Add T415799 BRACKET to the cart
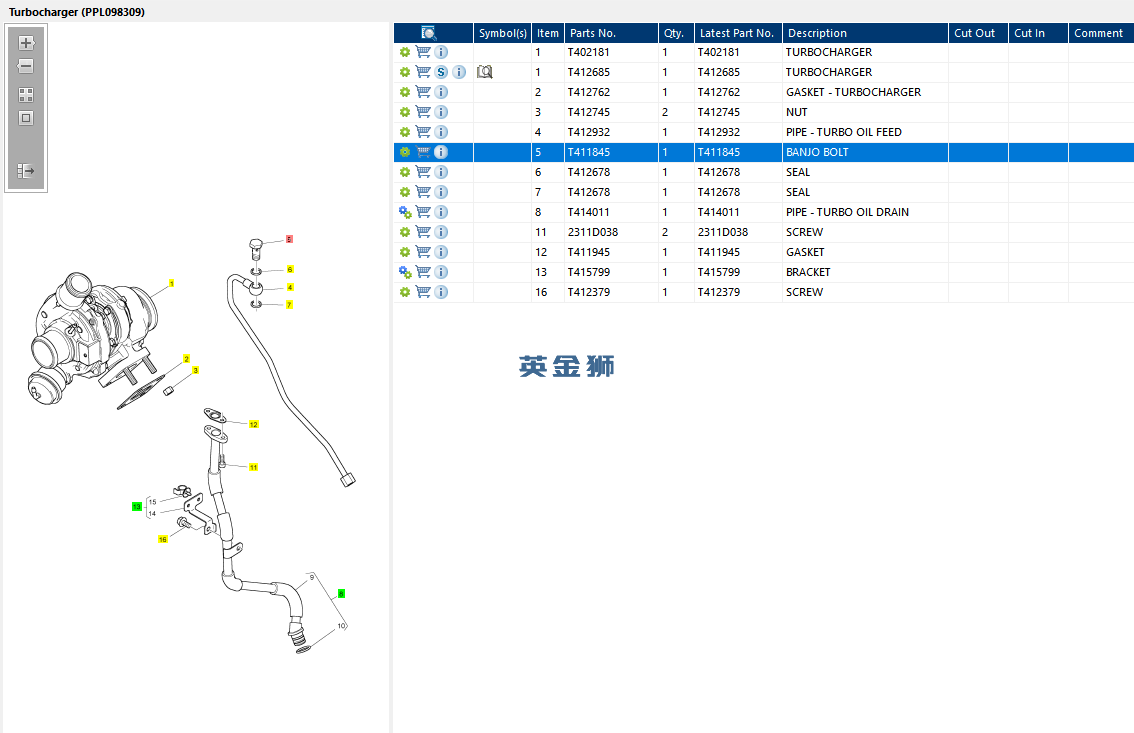Viewport: 1134px width, 733px height. click(x=423, y=272)
